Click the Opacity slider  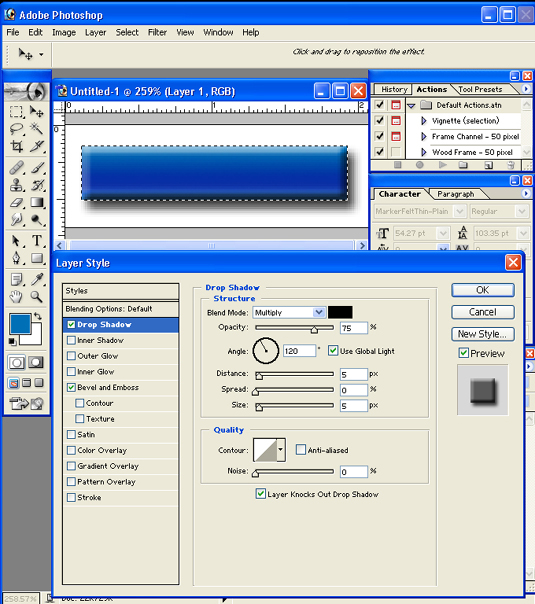click(295, 328)
